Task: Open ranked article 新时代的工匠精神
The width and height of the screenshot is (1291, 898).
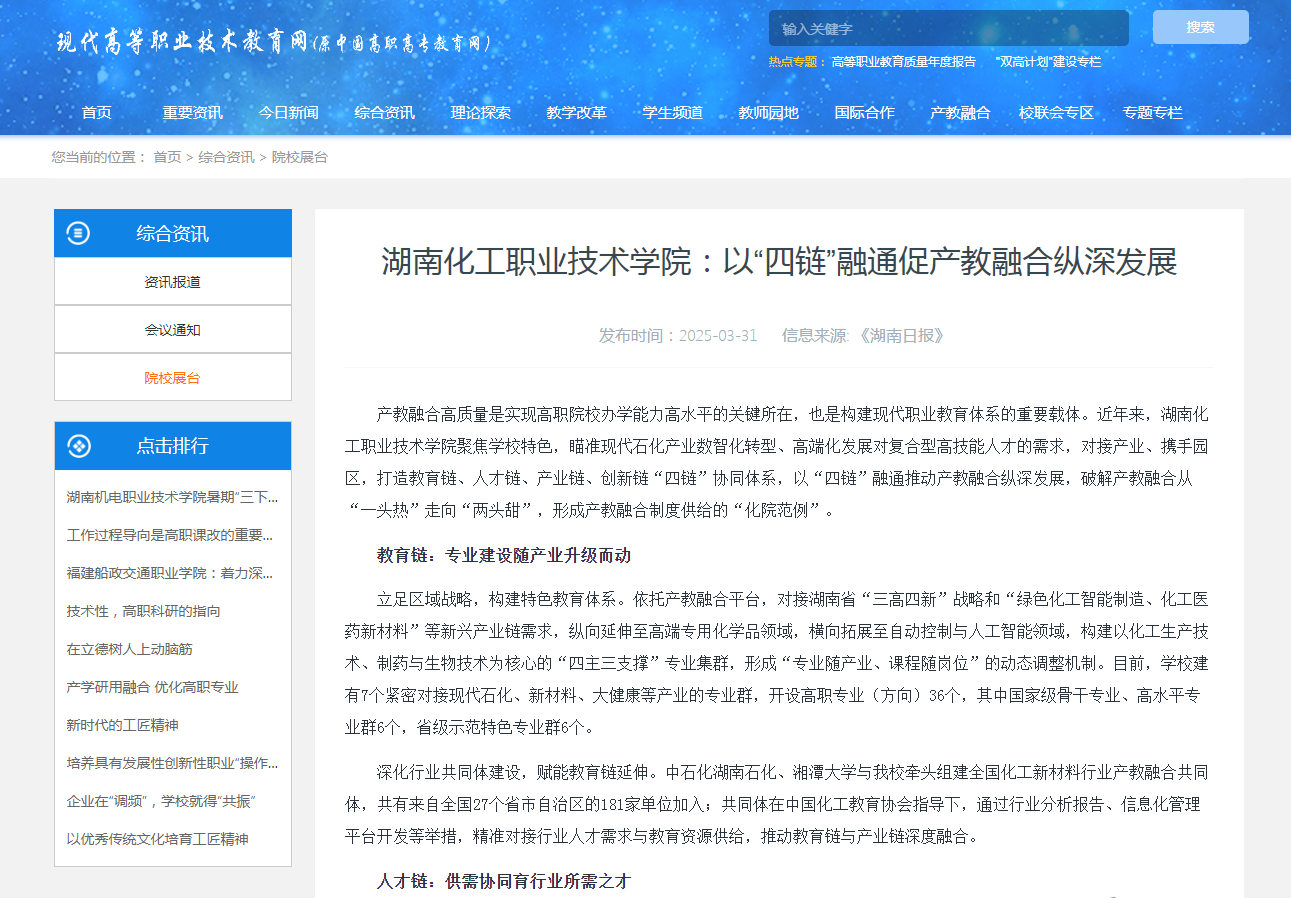Action: coord(123,725)
